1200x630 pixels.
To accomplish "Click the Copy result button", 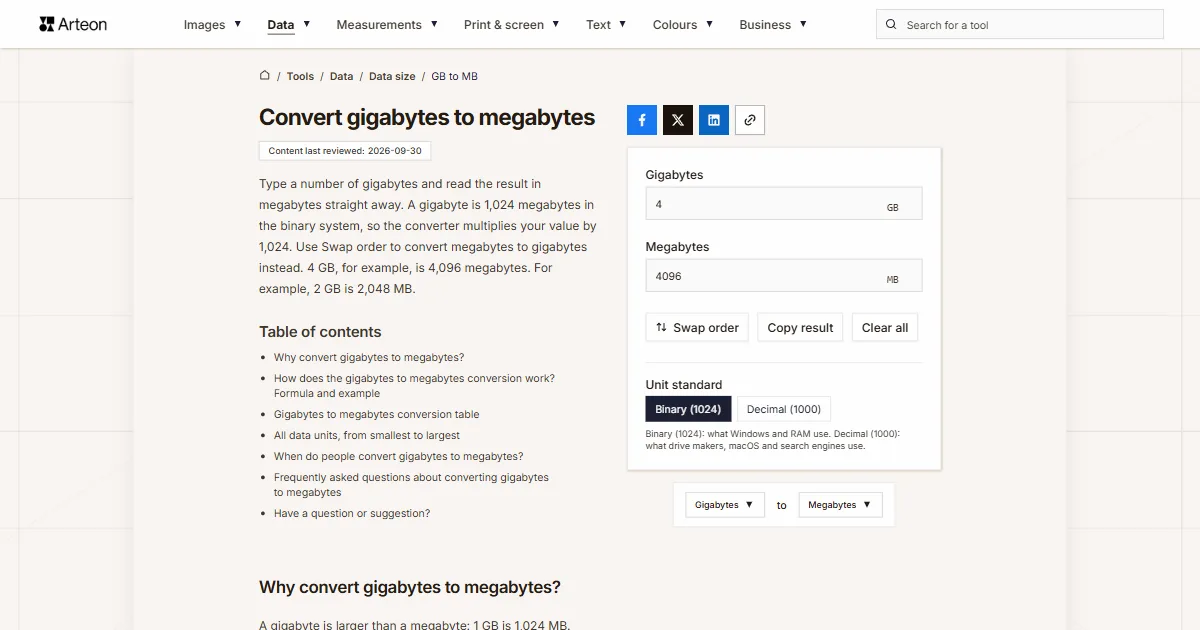I will tap(800, 328).
